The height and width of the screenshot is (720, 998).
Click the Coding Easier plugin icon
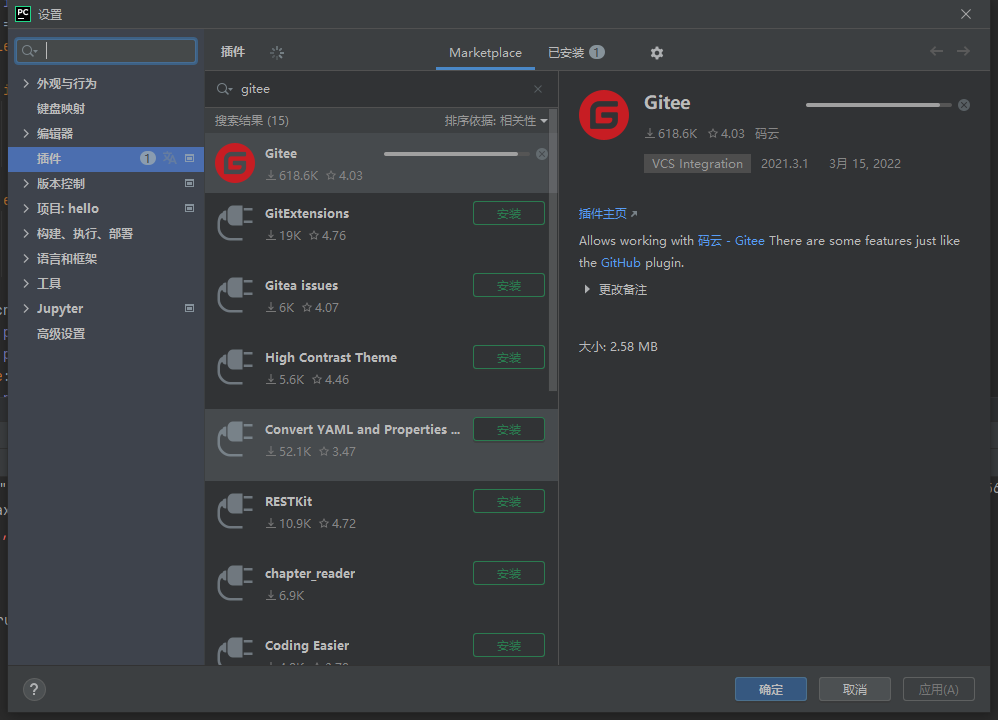coord(235,651)
